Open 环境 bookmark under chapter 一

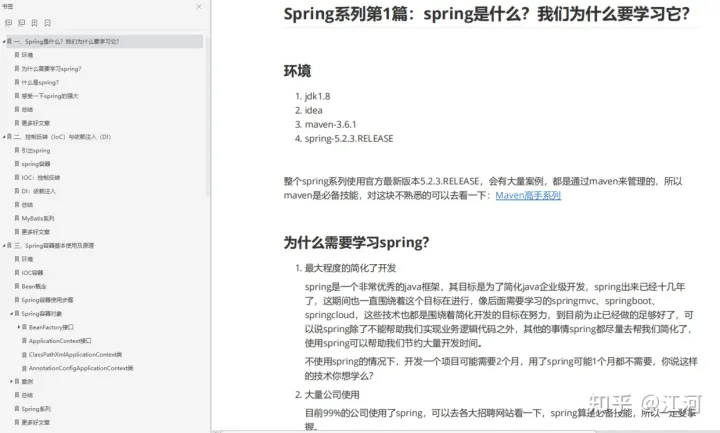(x=27, y=55)
